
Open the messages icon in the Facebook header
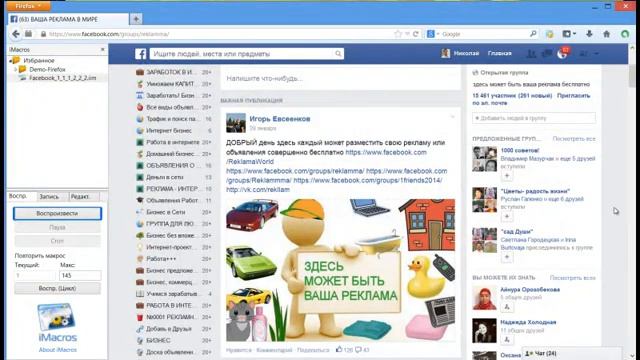(547, 53)
